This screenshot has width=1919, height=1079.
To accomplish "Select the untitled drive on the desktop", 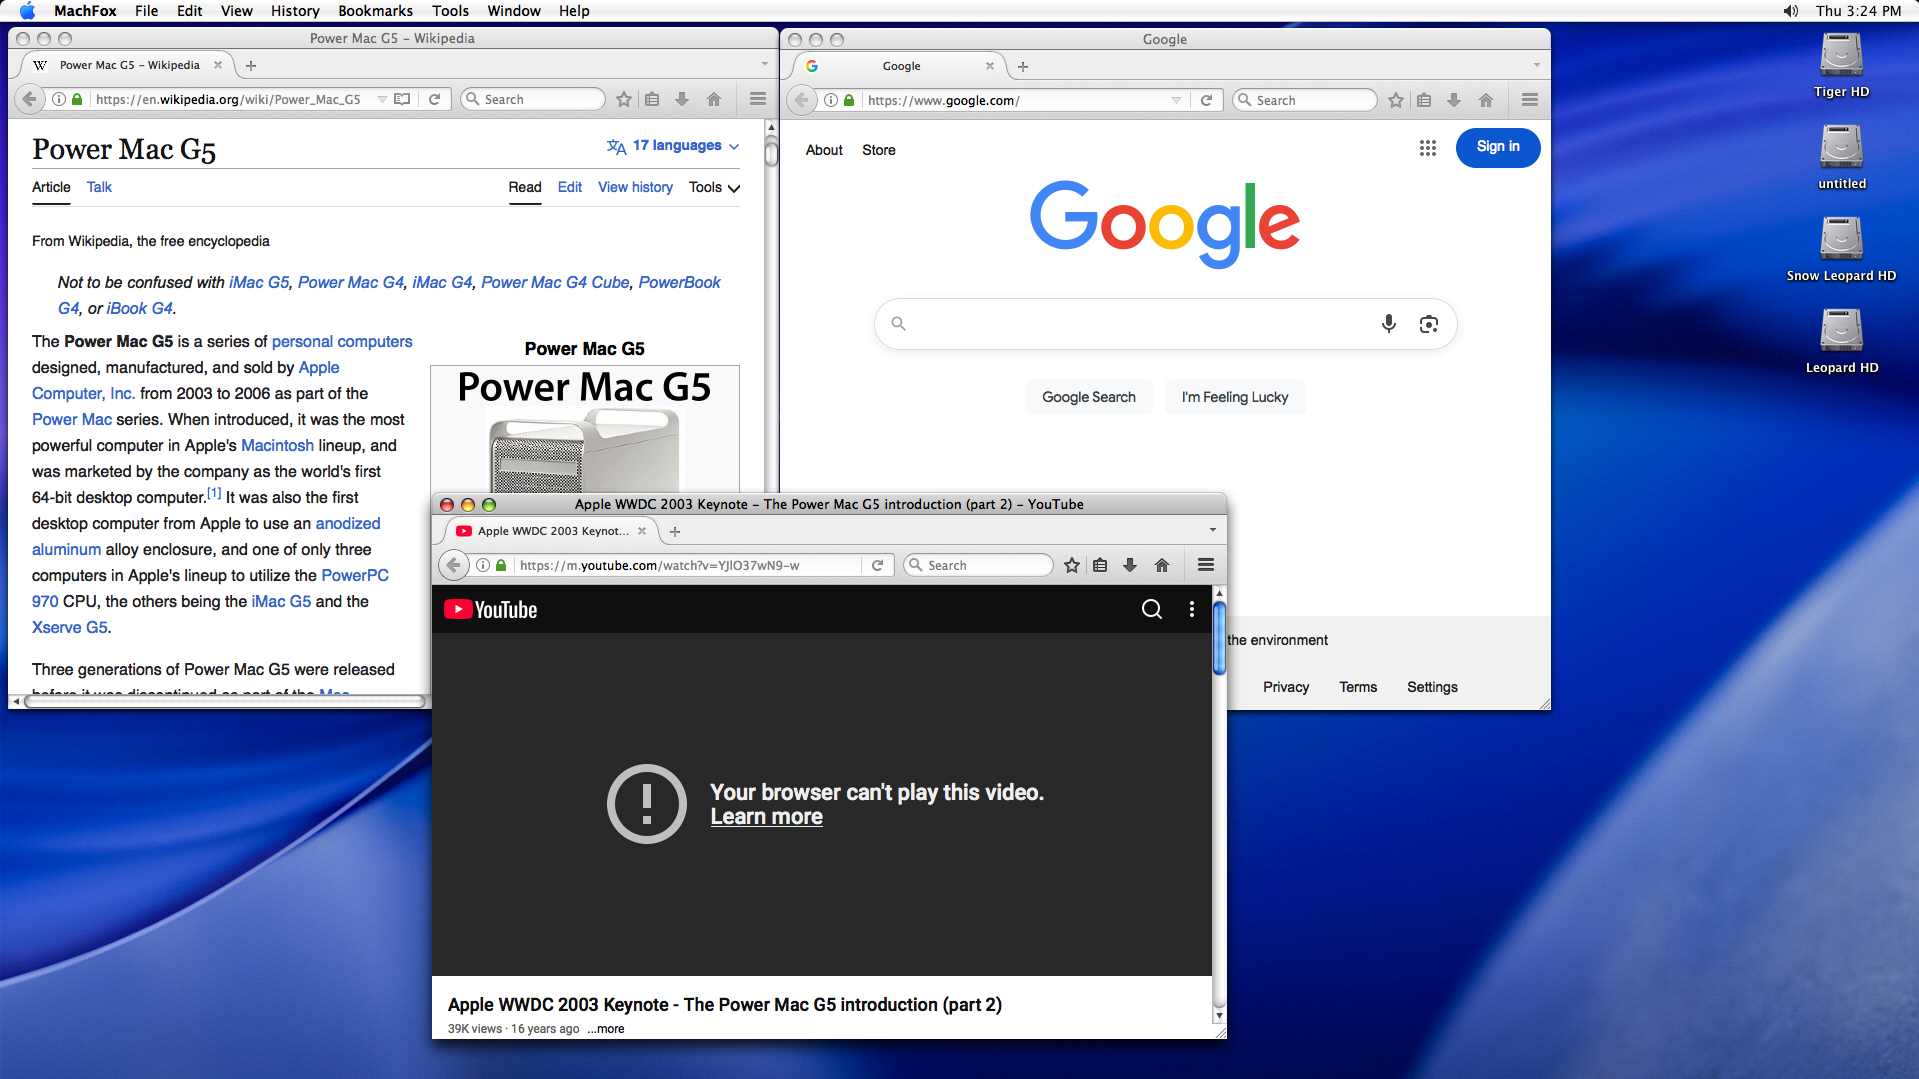I will pos(1841,157).
